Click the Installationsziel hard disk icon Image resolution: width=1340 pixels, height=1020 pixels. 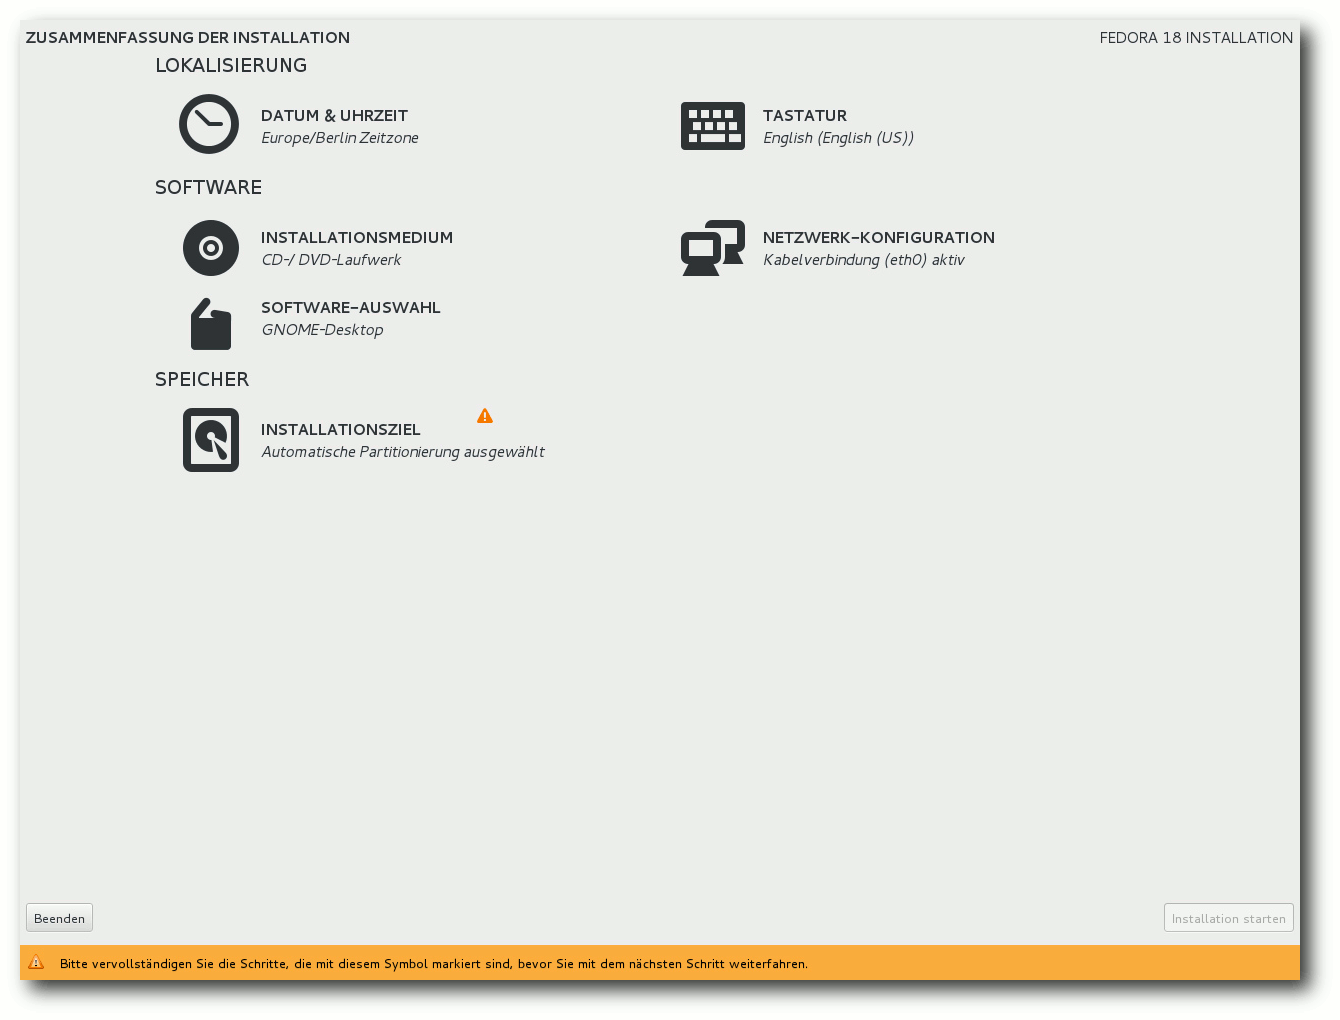211,440
